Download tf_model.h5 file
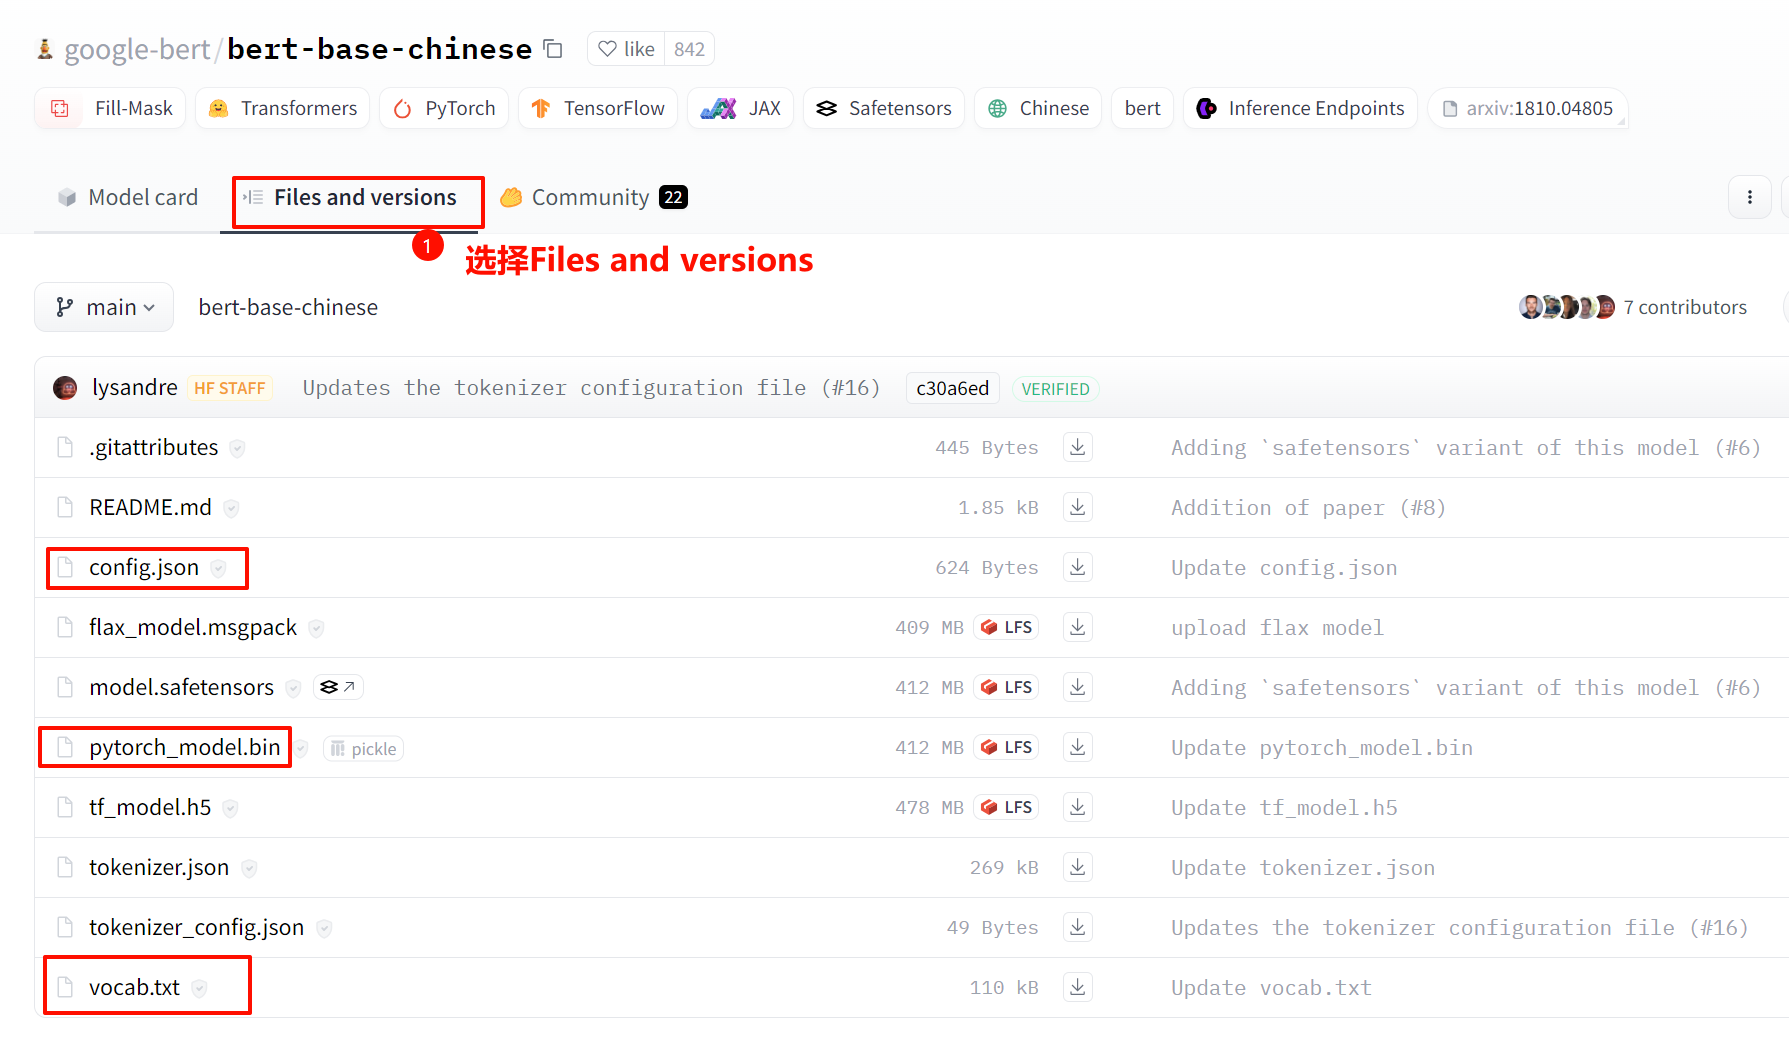This screenshot has width=1789, height=1048. coord(1078,807)
